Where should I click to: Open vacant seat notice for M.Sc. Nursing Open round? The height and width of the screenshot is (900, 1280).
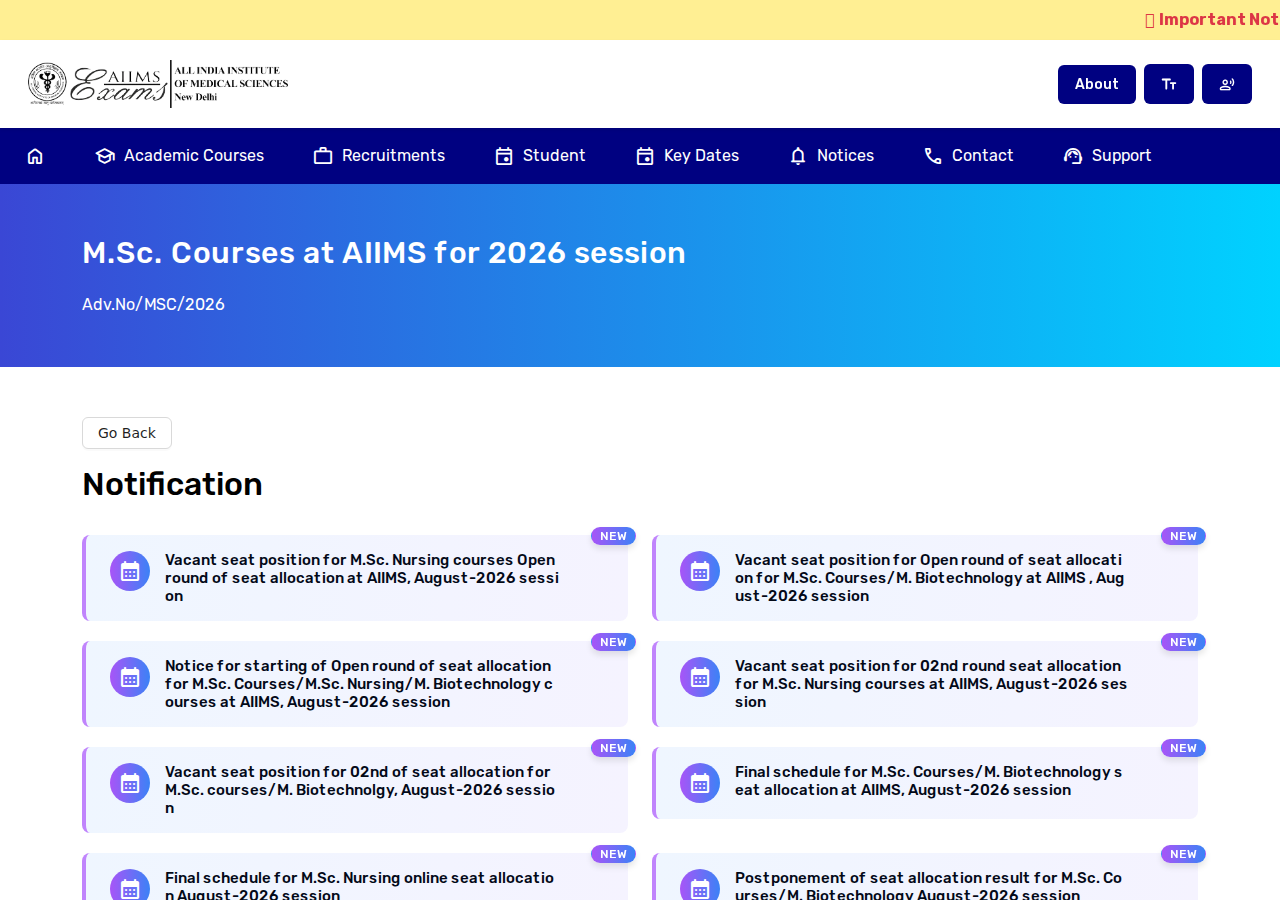click(x=355, y=578)
